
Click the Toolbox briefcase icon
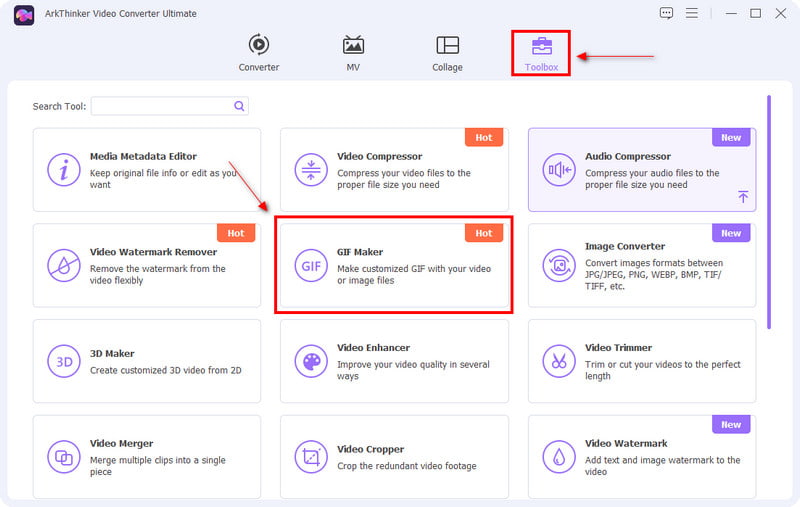[x=542, y=45]
